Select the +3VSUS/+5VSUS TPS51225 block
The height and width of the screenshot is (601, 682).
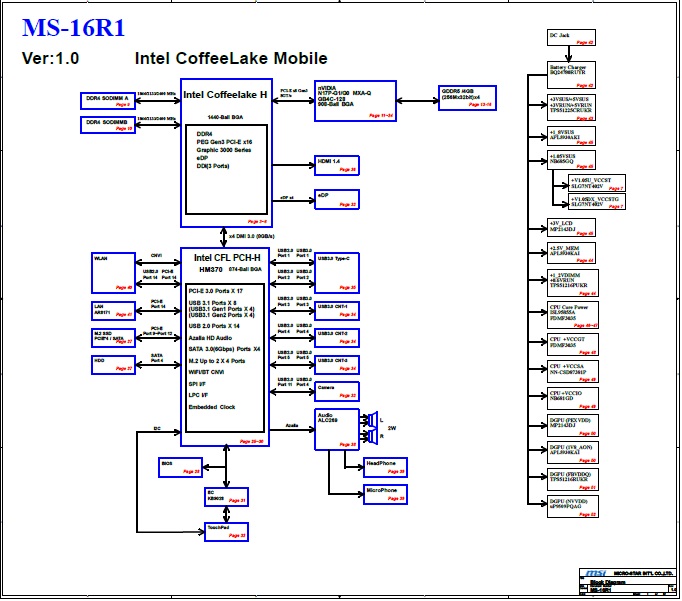[x=571, y=107]
